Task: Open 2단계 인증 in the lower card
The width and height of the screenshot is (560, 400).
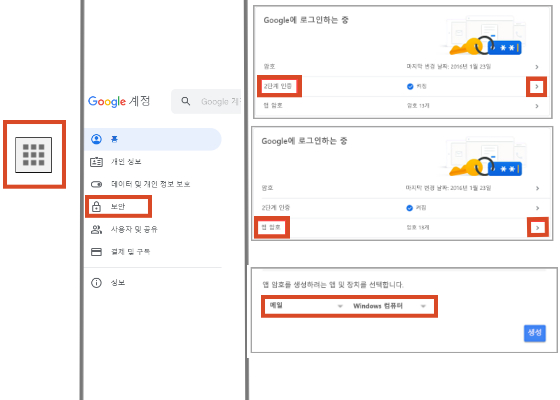Action: 276,208
